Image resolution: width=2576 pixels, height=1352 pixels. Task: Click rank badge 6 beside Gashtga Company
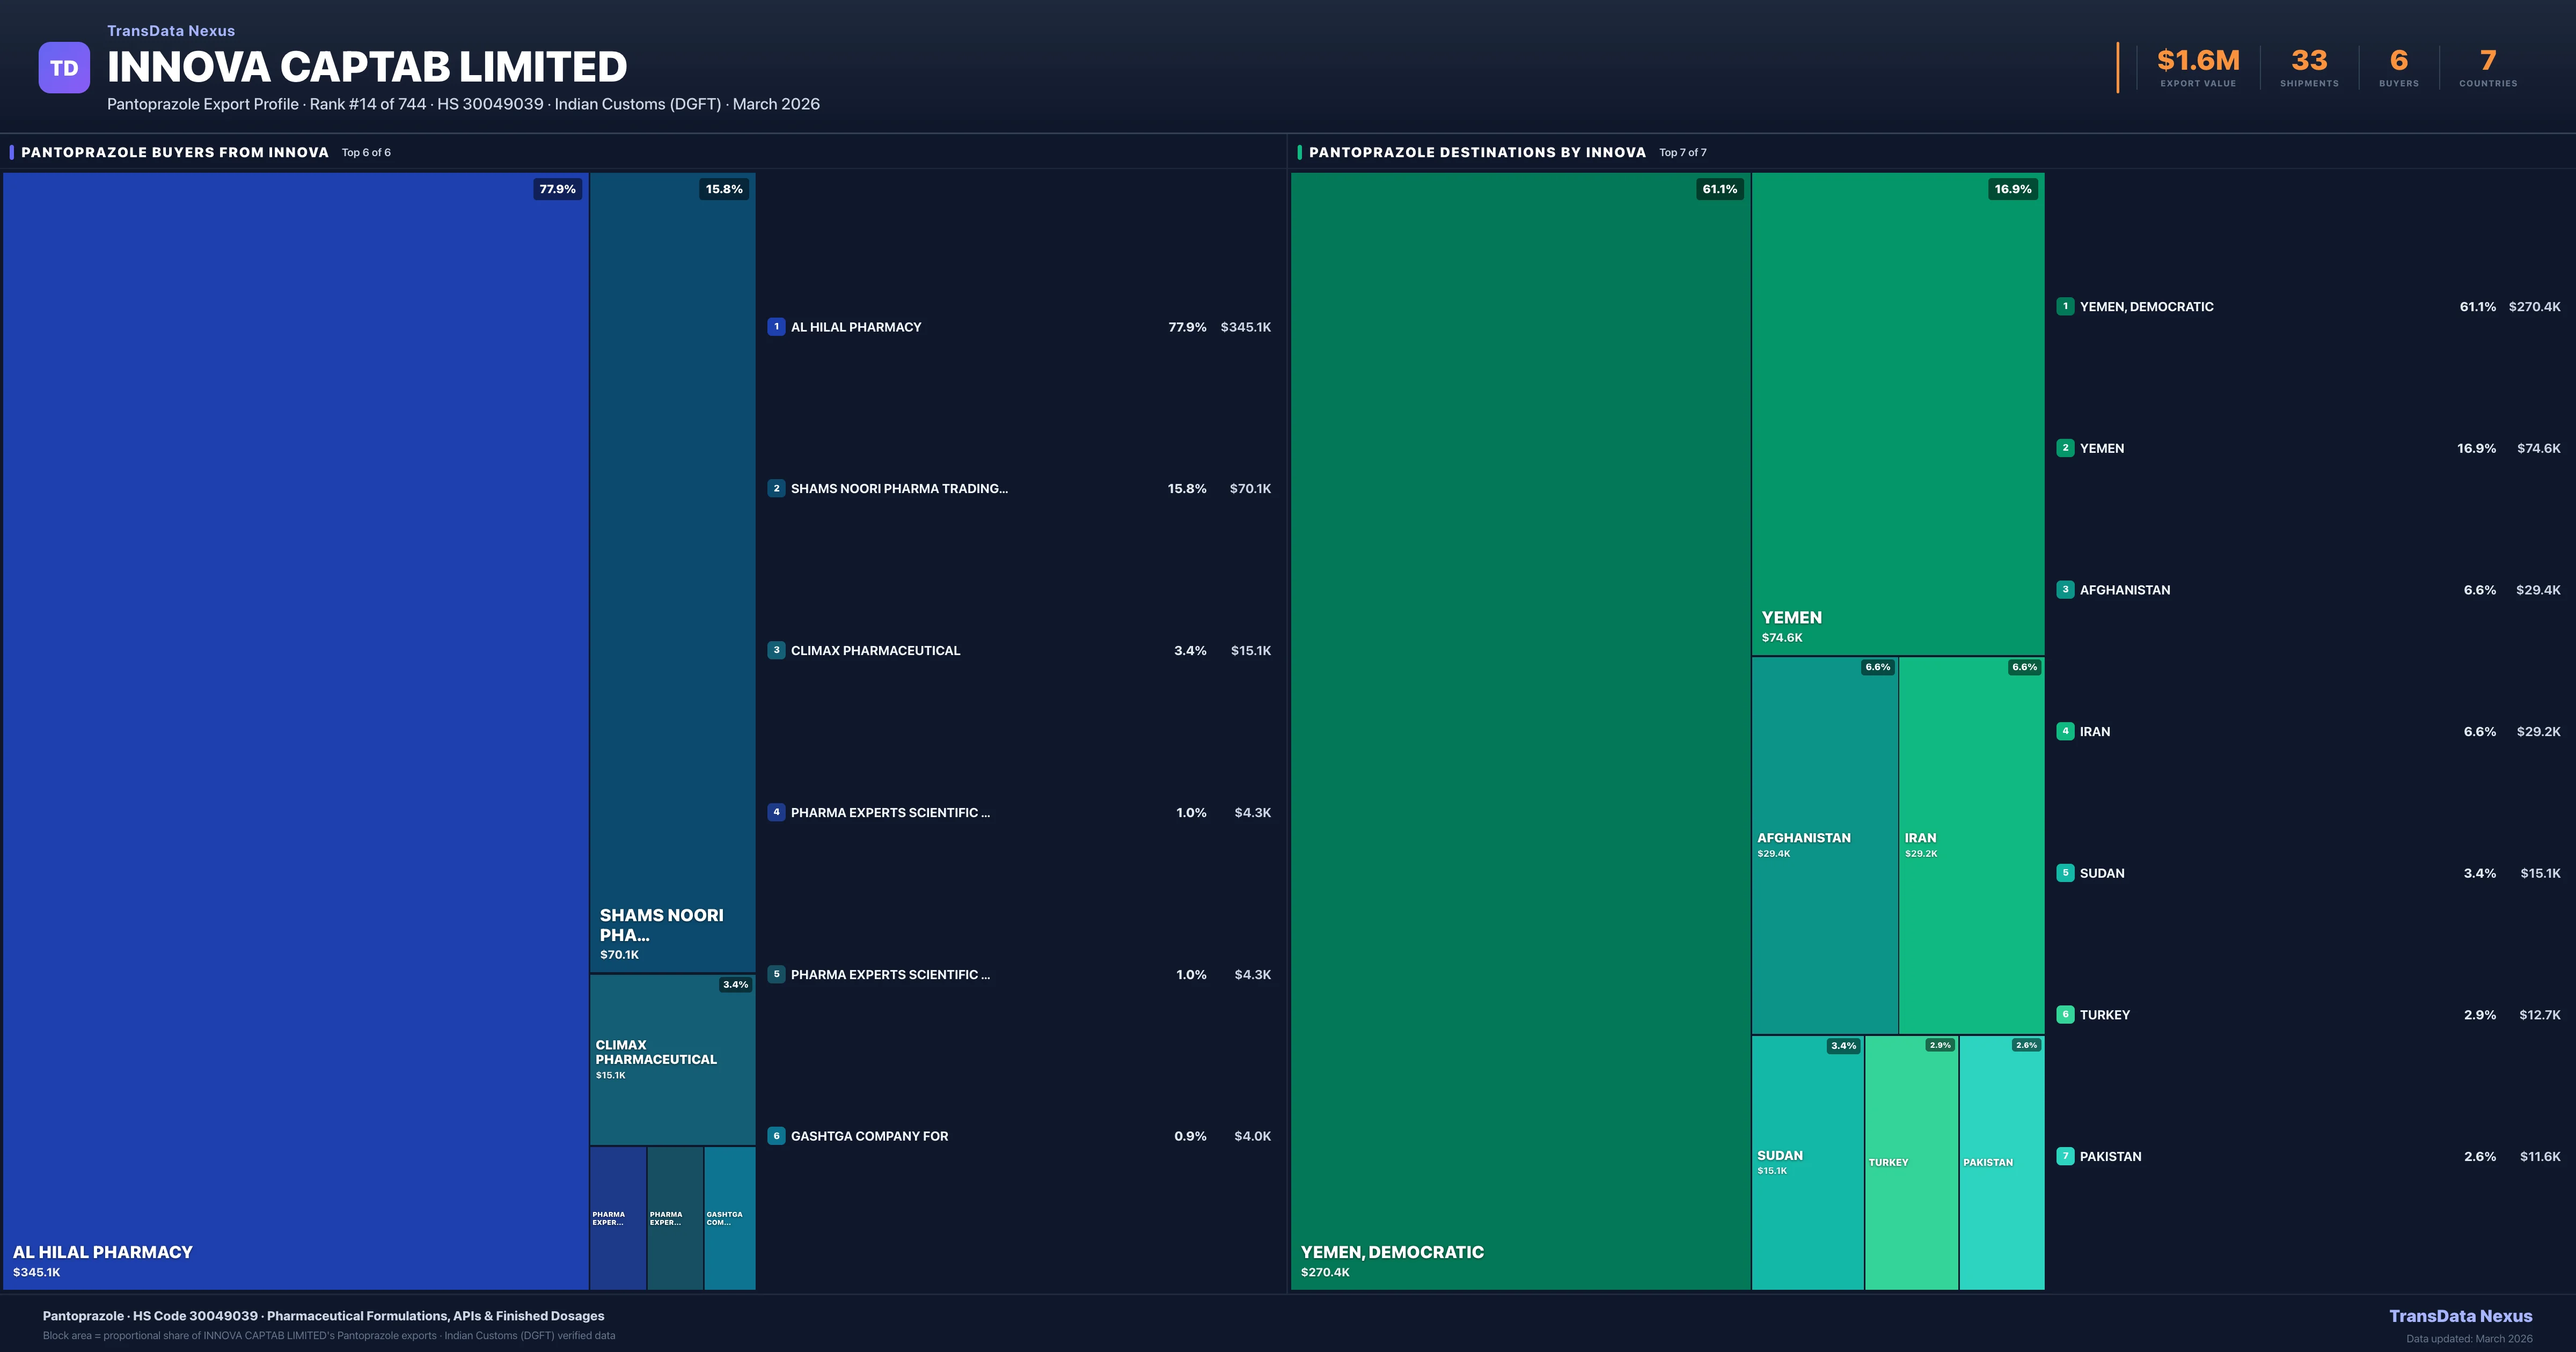(x=776, y=1136)
